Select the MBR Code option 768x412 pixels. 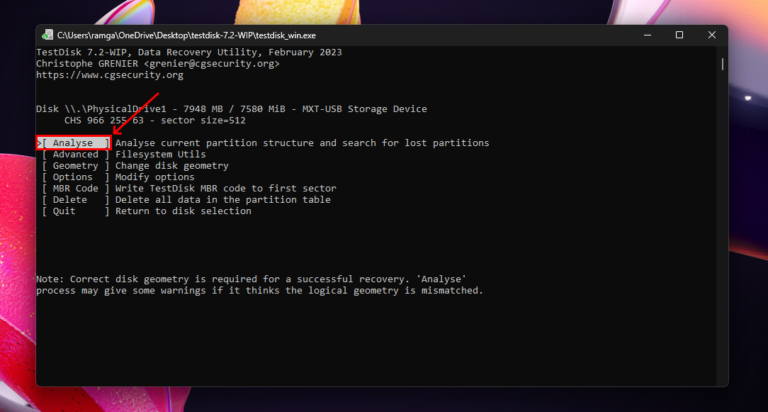pyautogui.click(x=75, y=188)
